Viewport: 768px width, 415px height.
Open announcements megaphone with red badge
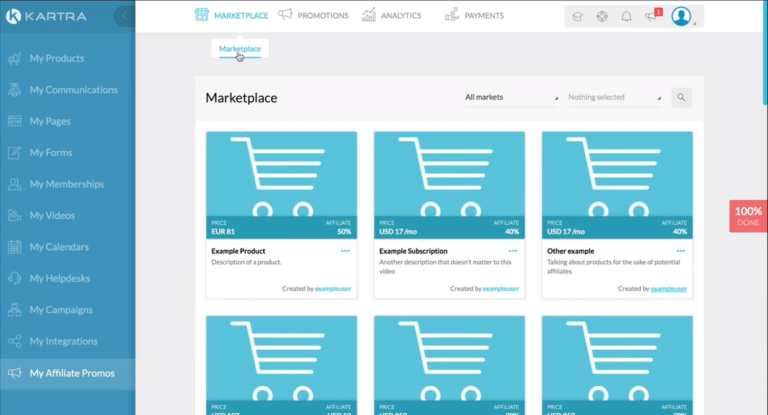(x=652, y=16)
